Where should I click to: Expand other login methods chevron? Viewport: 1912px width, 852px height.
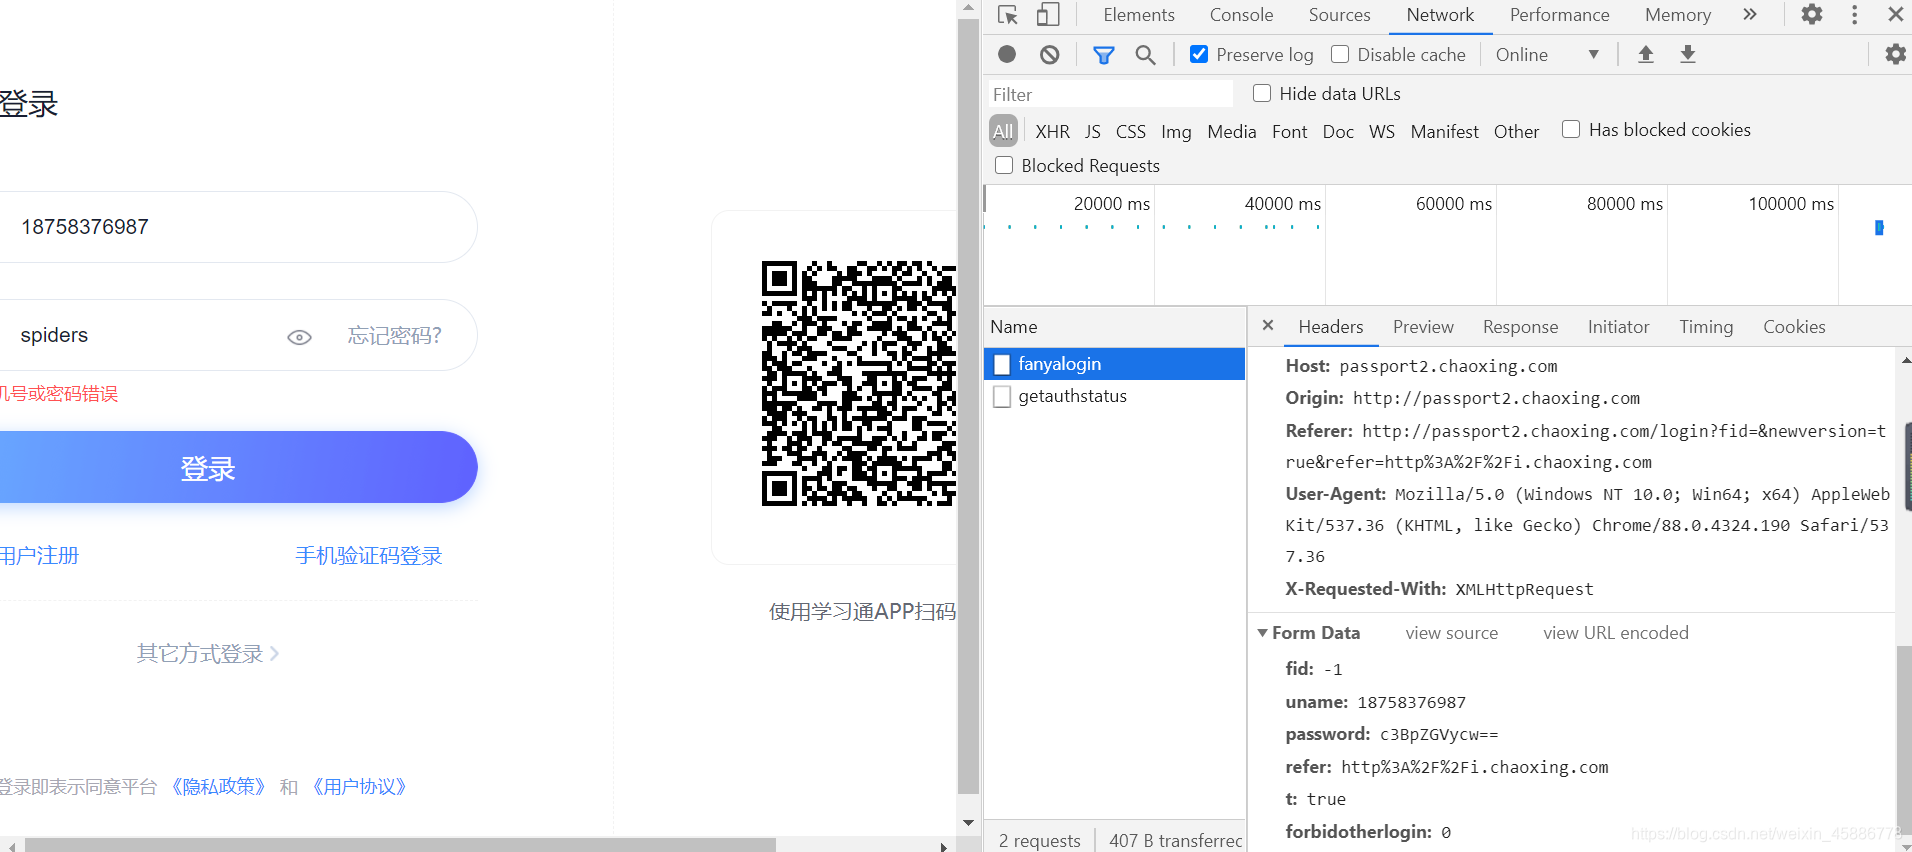pos(274,654)
